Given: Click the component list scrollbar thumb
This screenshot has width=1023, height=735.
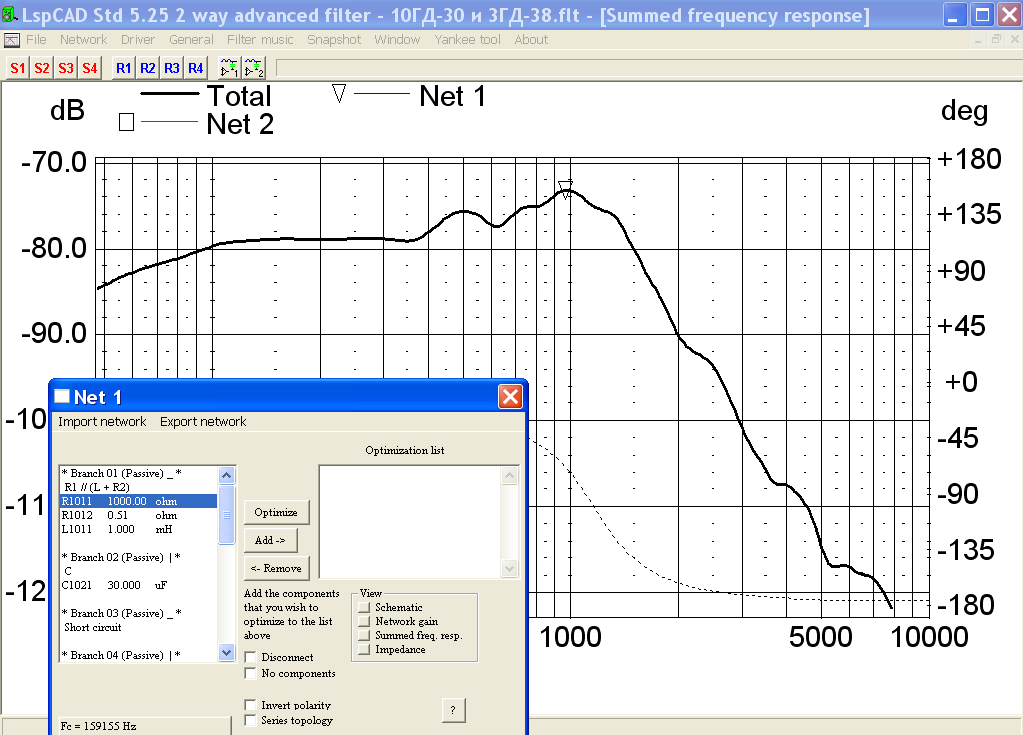Looking at the screenshot, I should coord(226,515).
